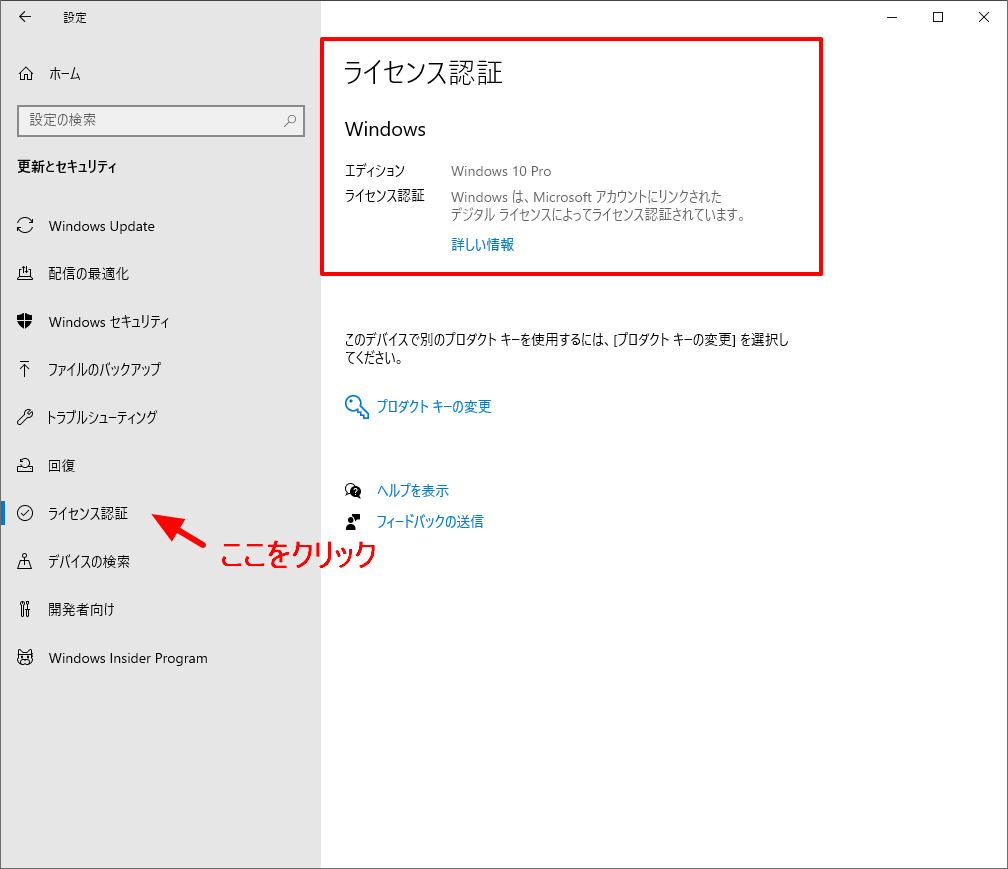Viewport: 1008px width, 869px height.
Task: Click the ライセンス認証 page heading
Action: point(423,72)
